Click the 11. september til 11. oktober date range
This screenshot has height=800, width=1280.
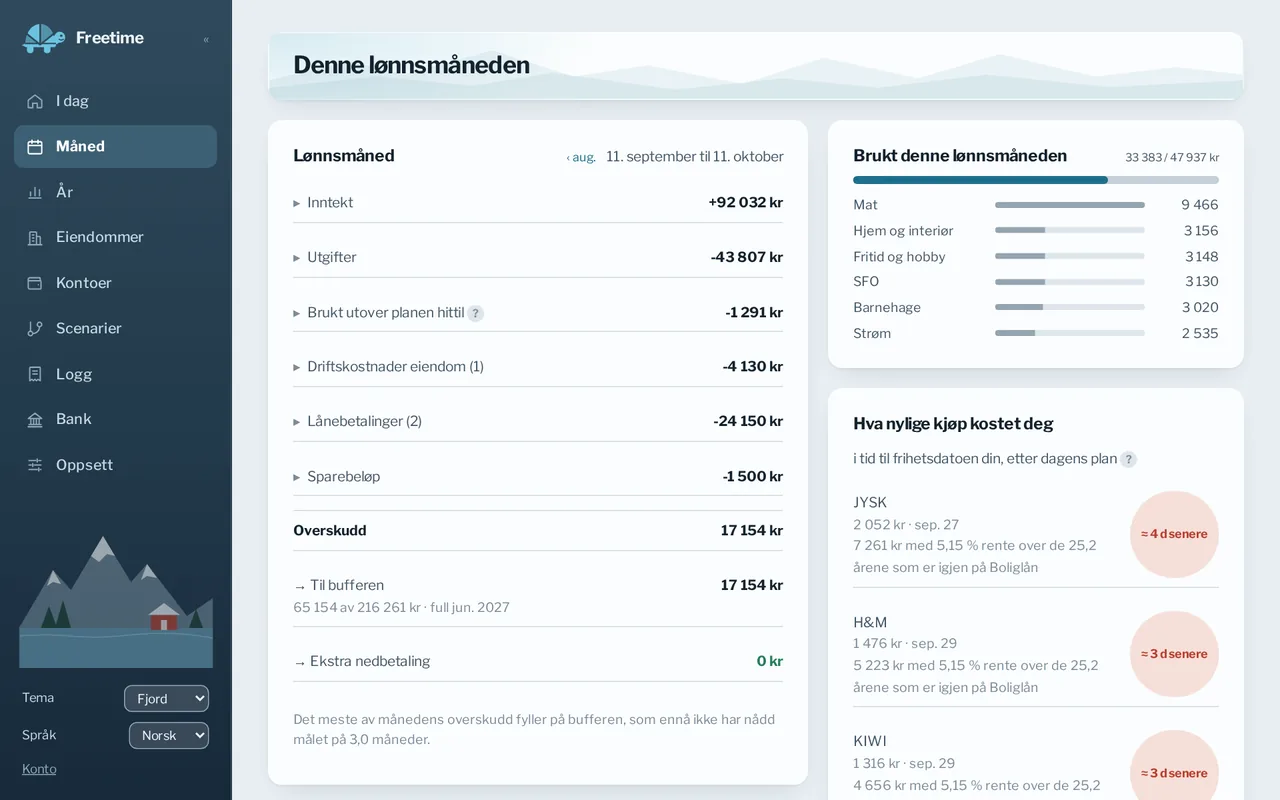tap(695, 157)
